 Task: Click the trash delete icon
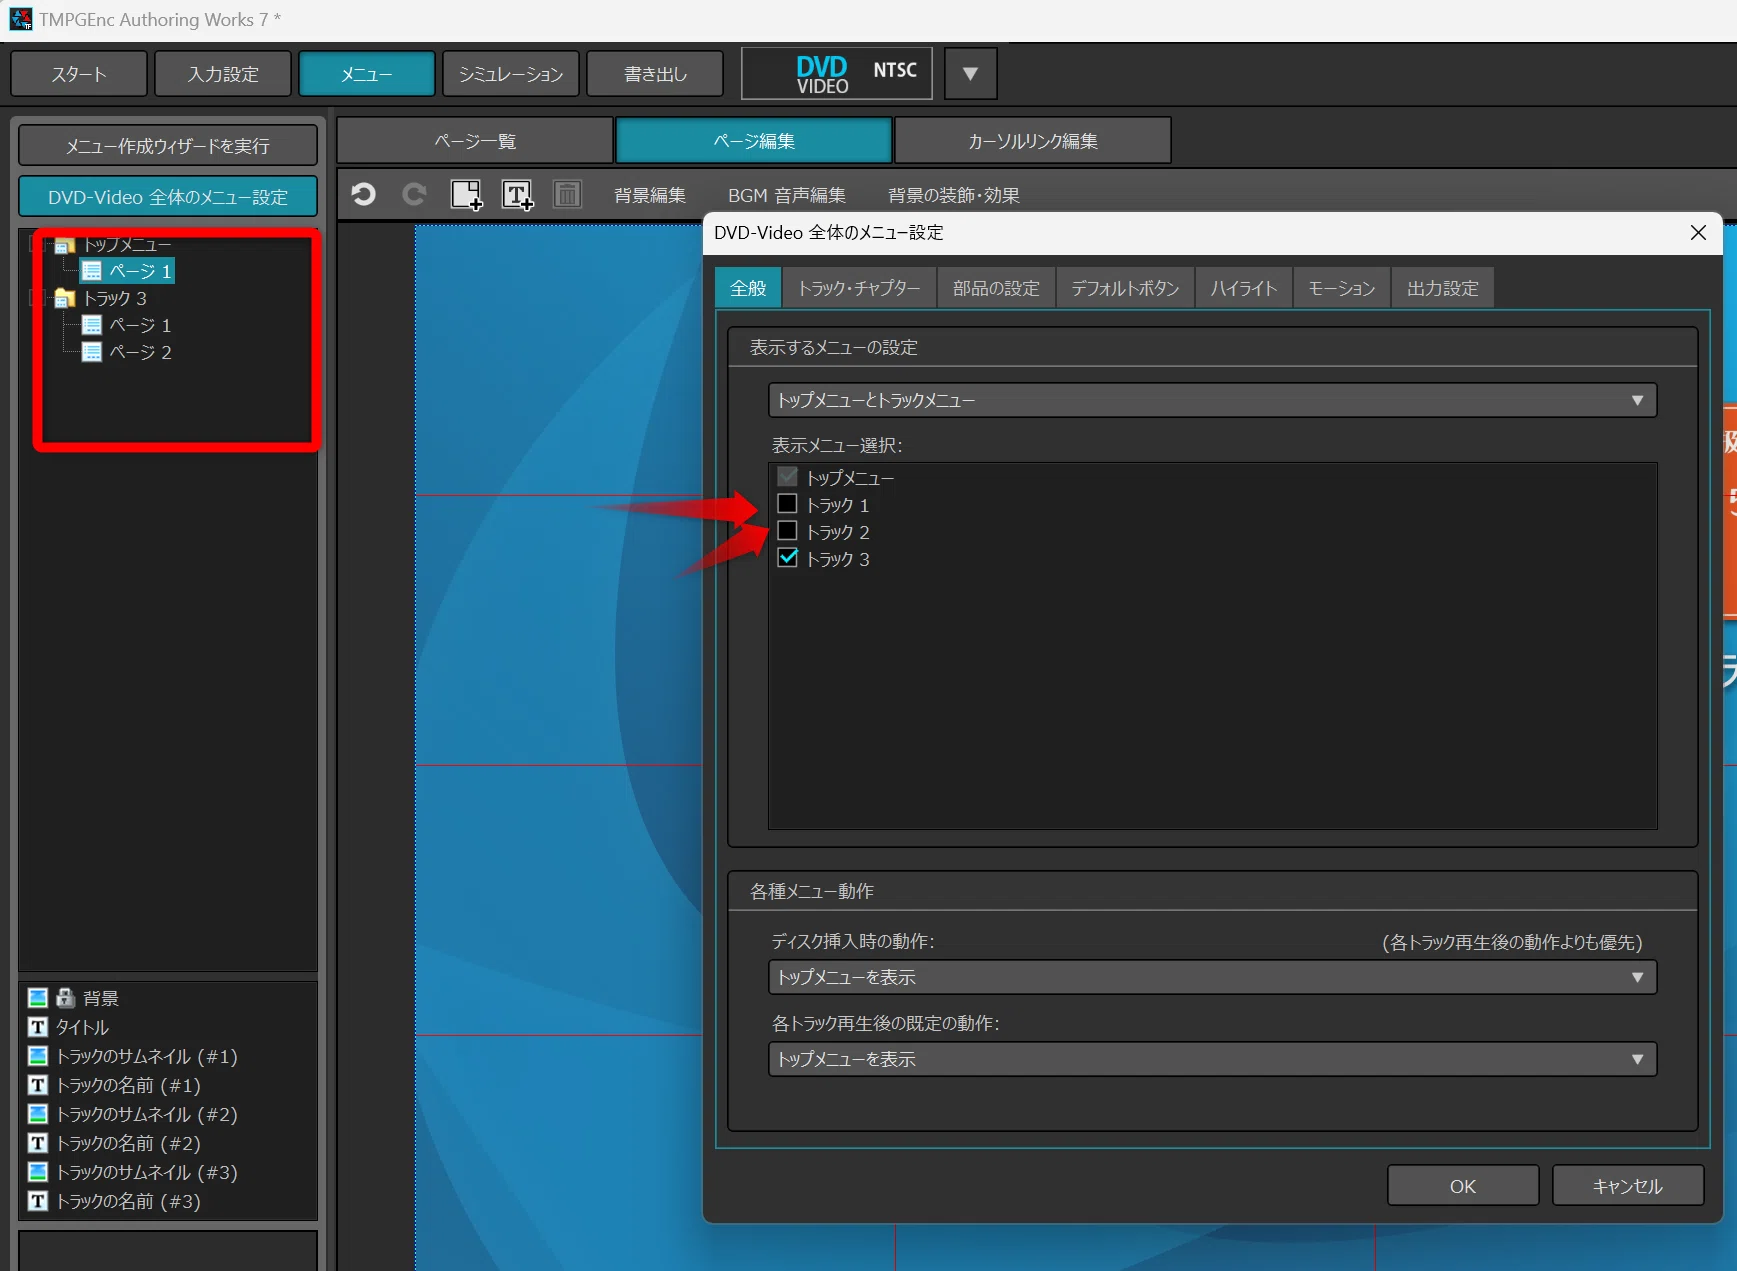click(567, 194)
